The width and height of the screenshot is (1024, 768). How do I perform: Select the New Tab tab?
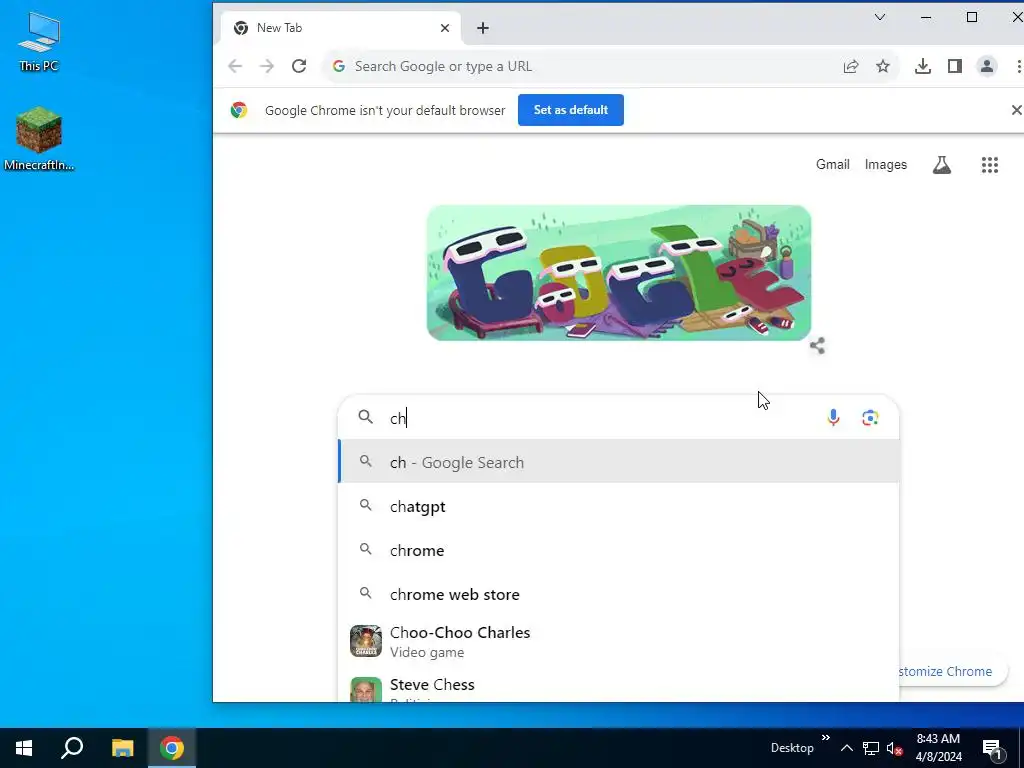pyautogui.click(x=340, y=28)
